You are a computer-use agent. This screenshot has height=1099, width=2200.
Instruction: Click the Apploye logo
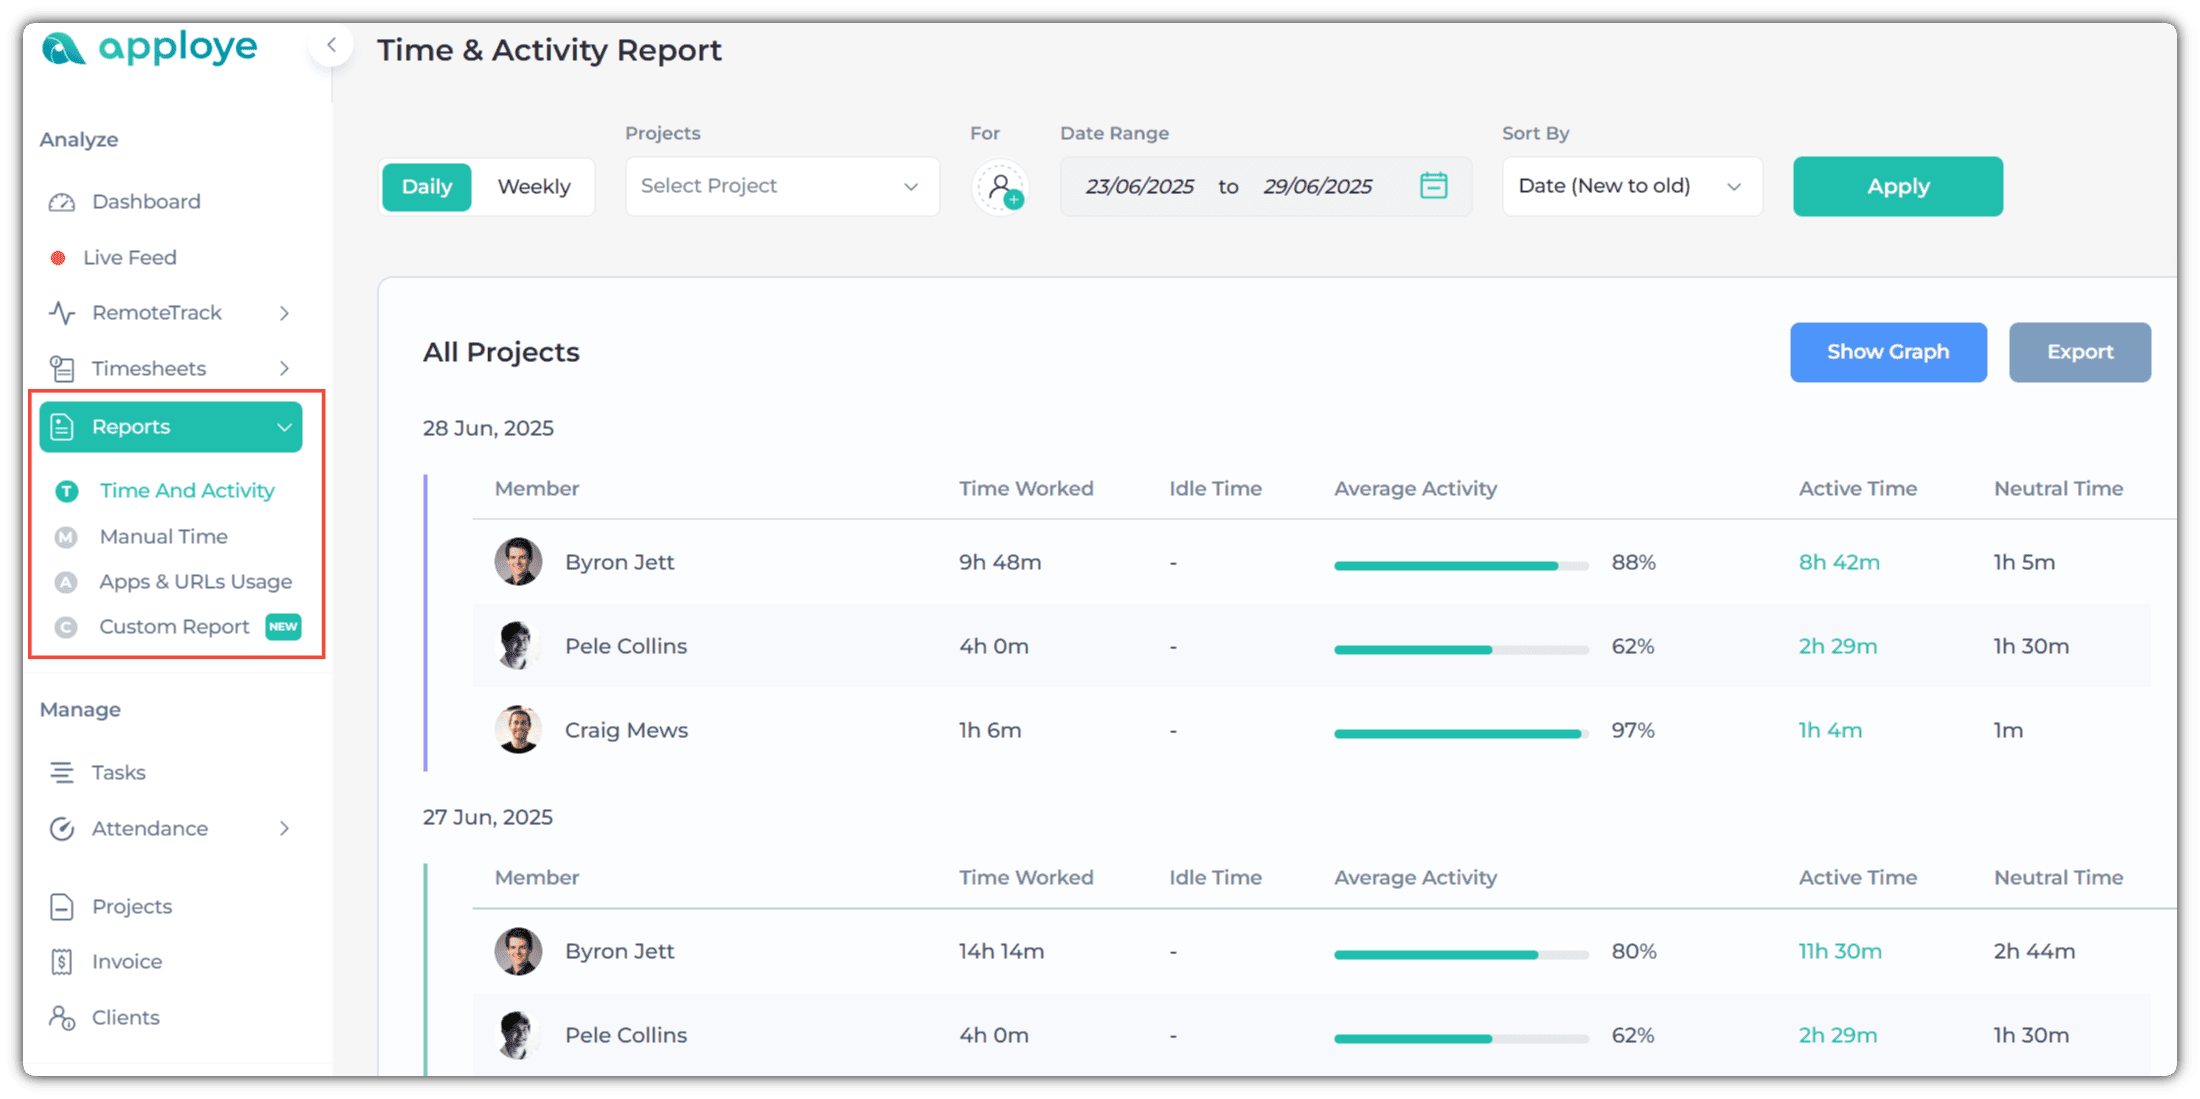[x=150, y=47]
